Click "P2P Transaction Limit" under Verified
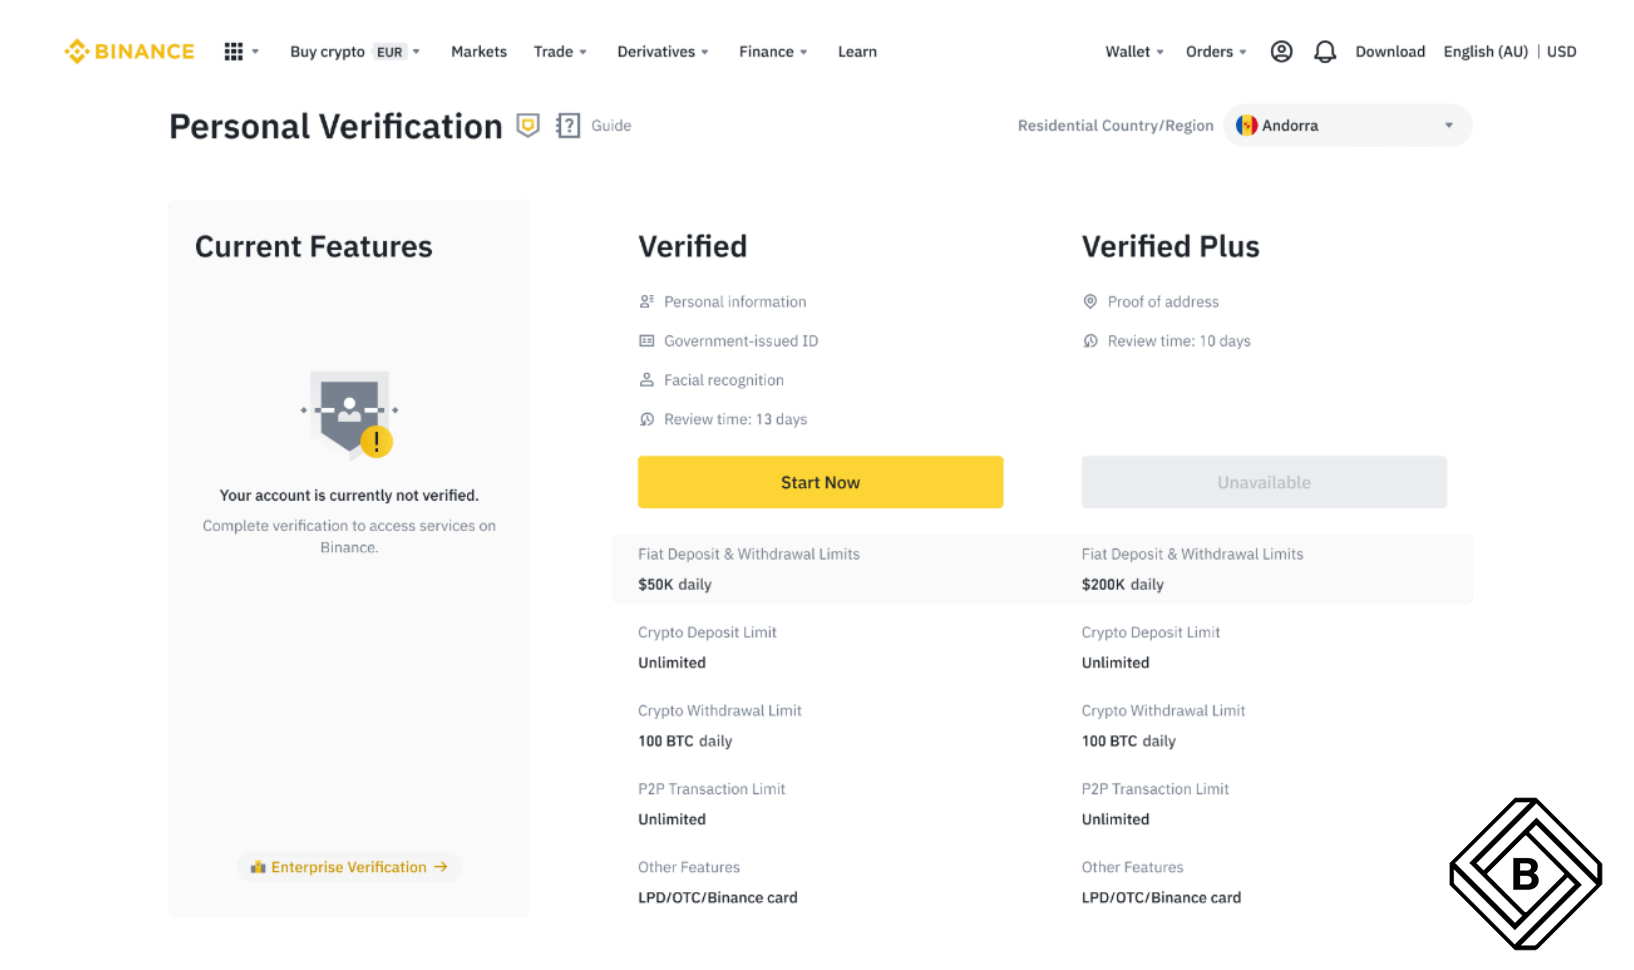 711,789
